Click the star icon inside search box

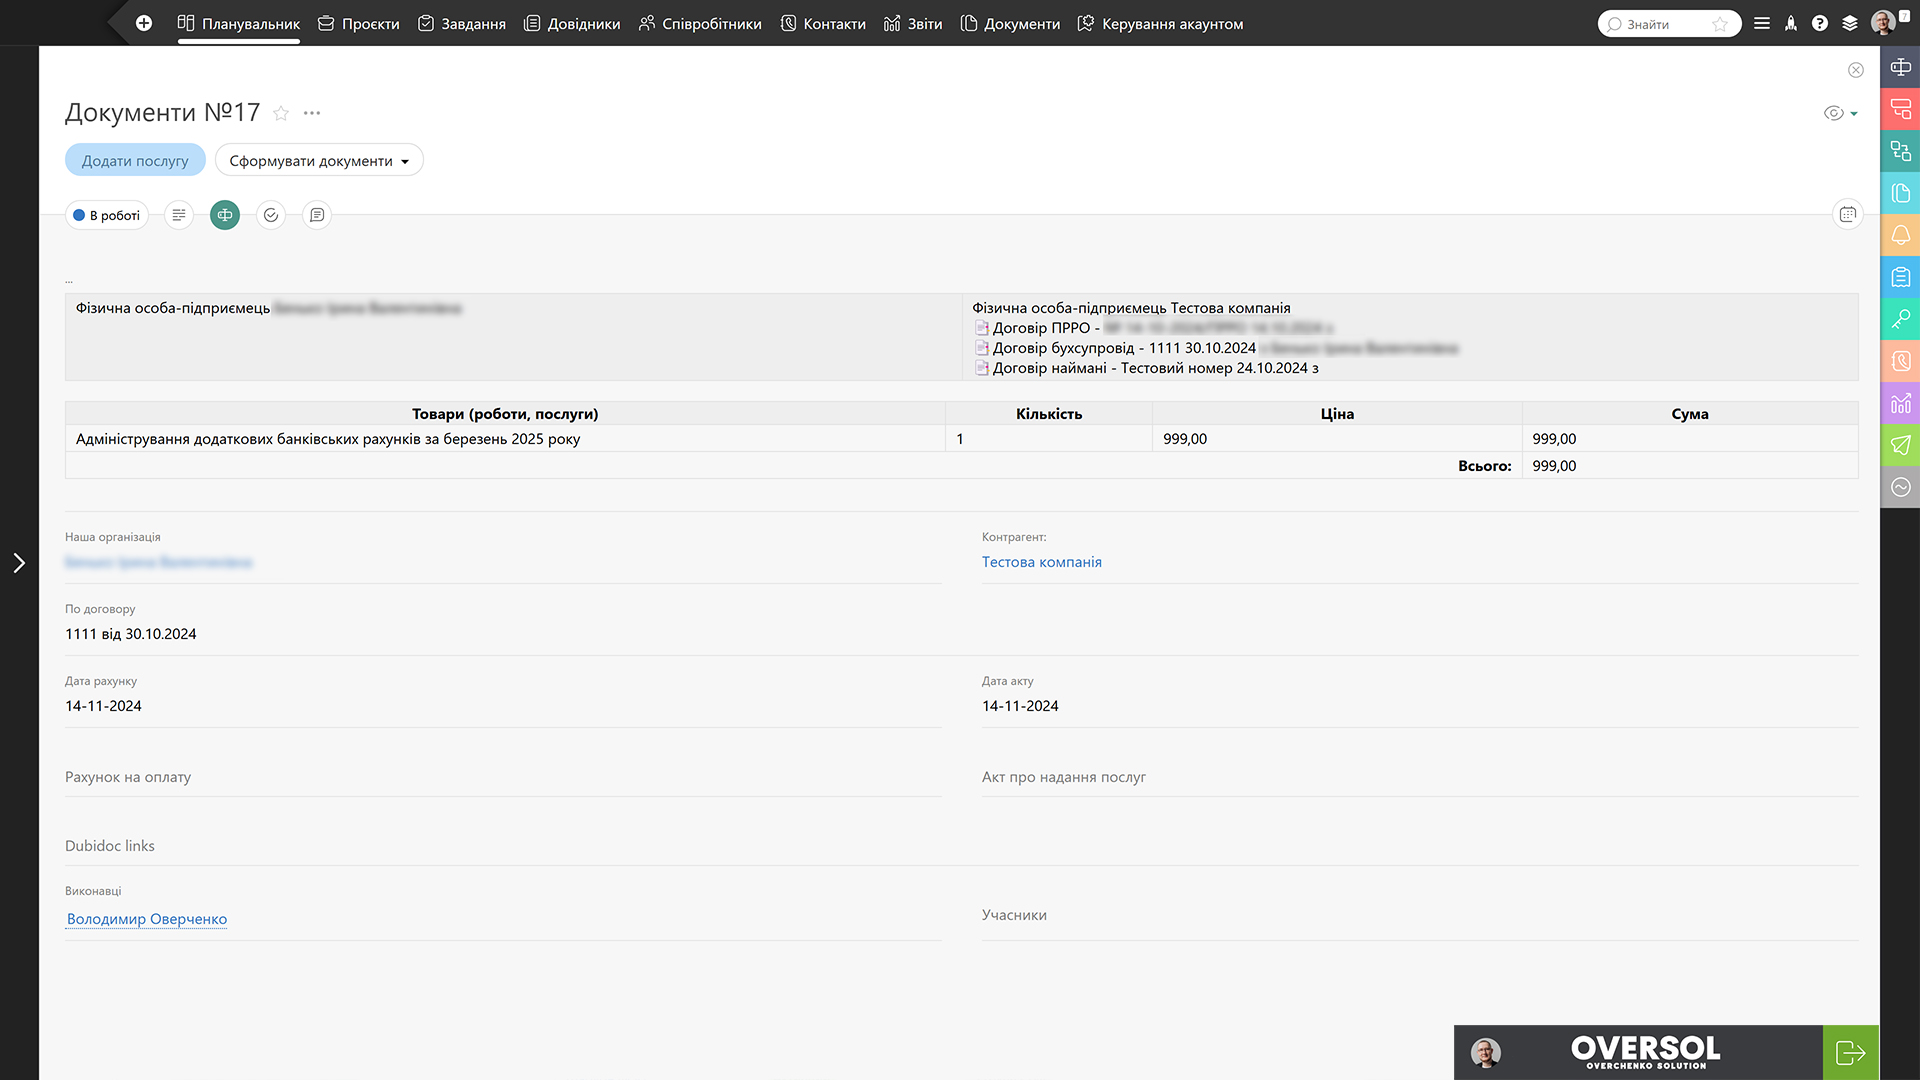[1720, 24]
